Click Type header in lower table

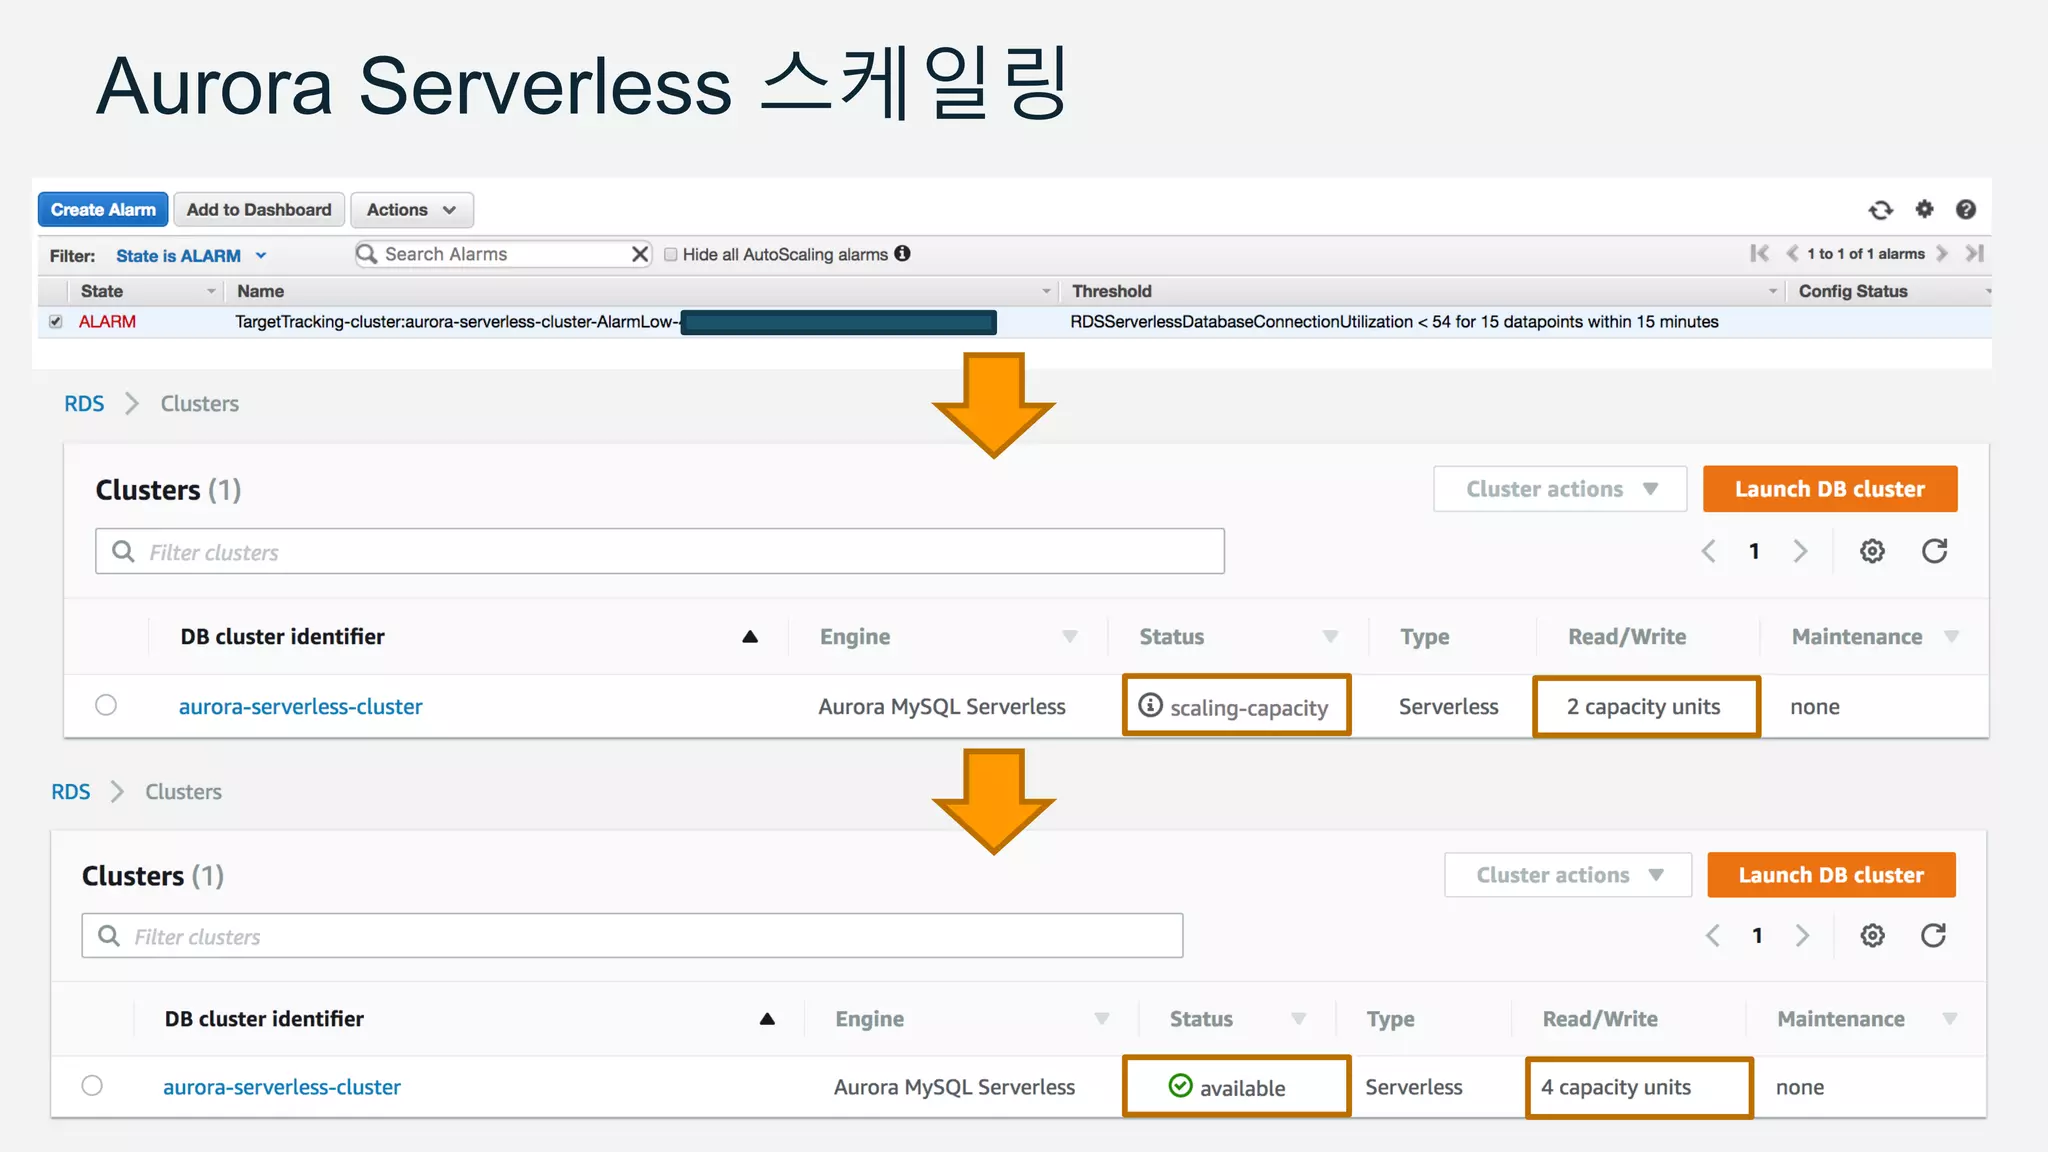[x=1390, y=1019]
